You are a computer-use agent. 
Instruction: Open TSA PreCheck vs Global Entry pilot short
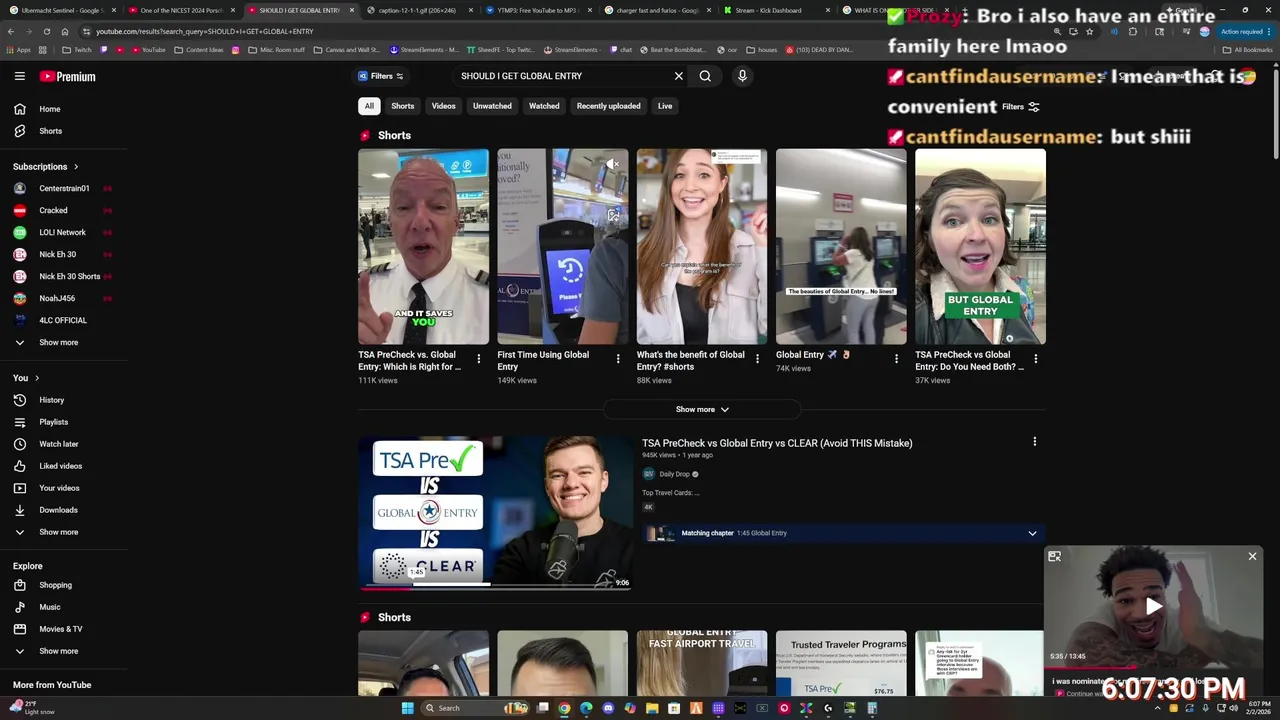423,247
